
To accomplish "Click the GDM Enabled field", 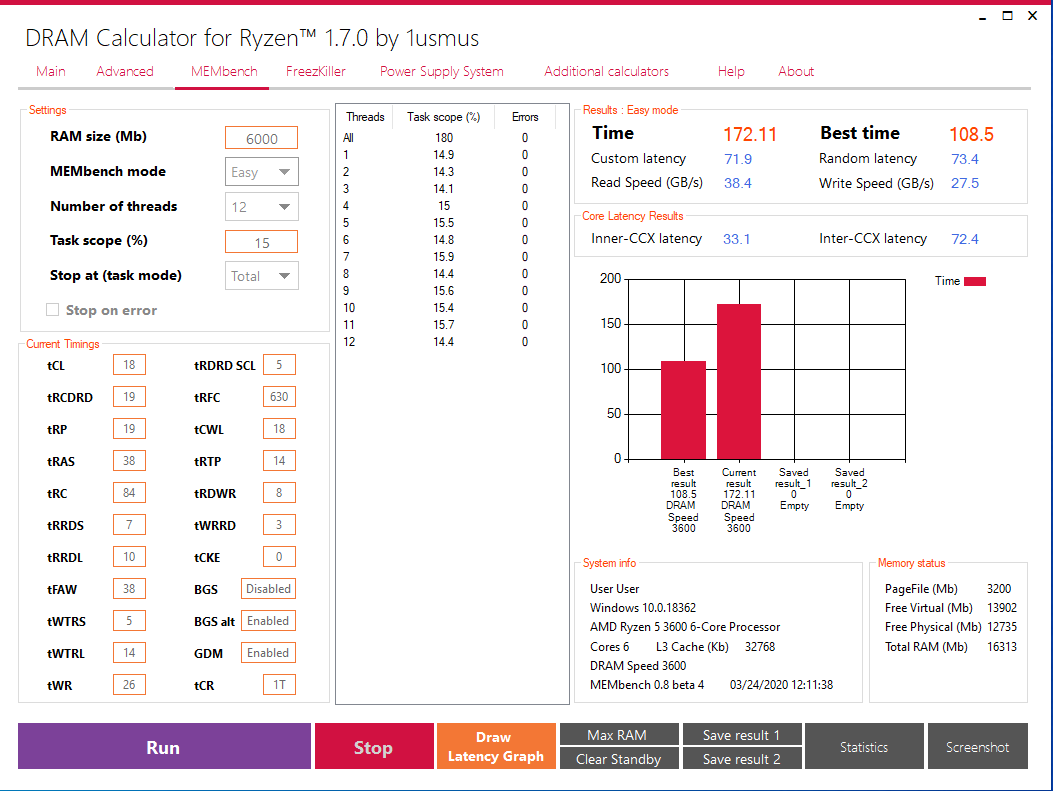I will (269, 653).
